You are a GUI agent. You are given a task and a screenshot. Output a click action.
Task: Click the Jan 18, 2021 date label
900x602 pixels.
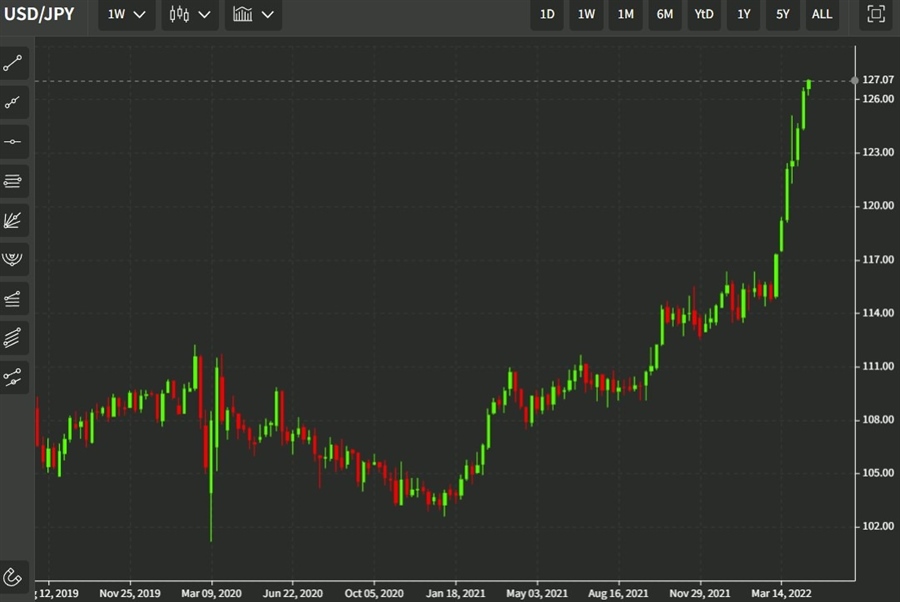455,593
